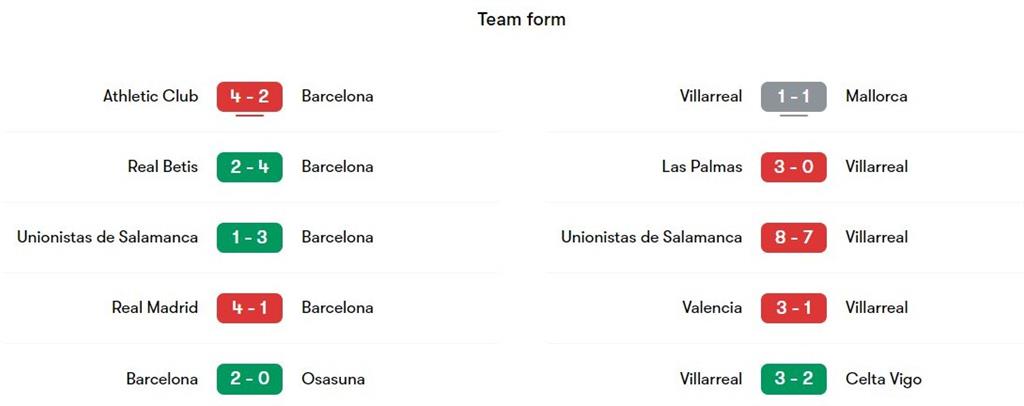
Task: Click the Real Betis team name
Action: click(163, 167)
